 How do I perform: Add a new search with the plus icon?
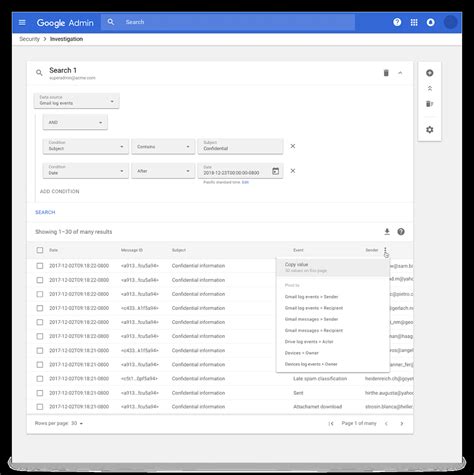tap(429, 73)
